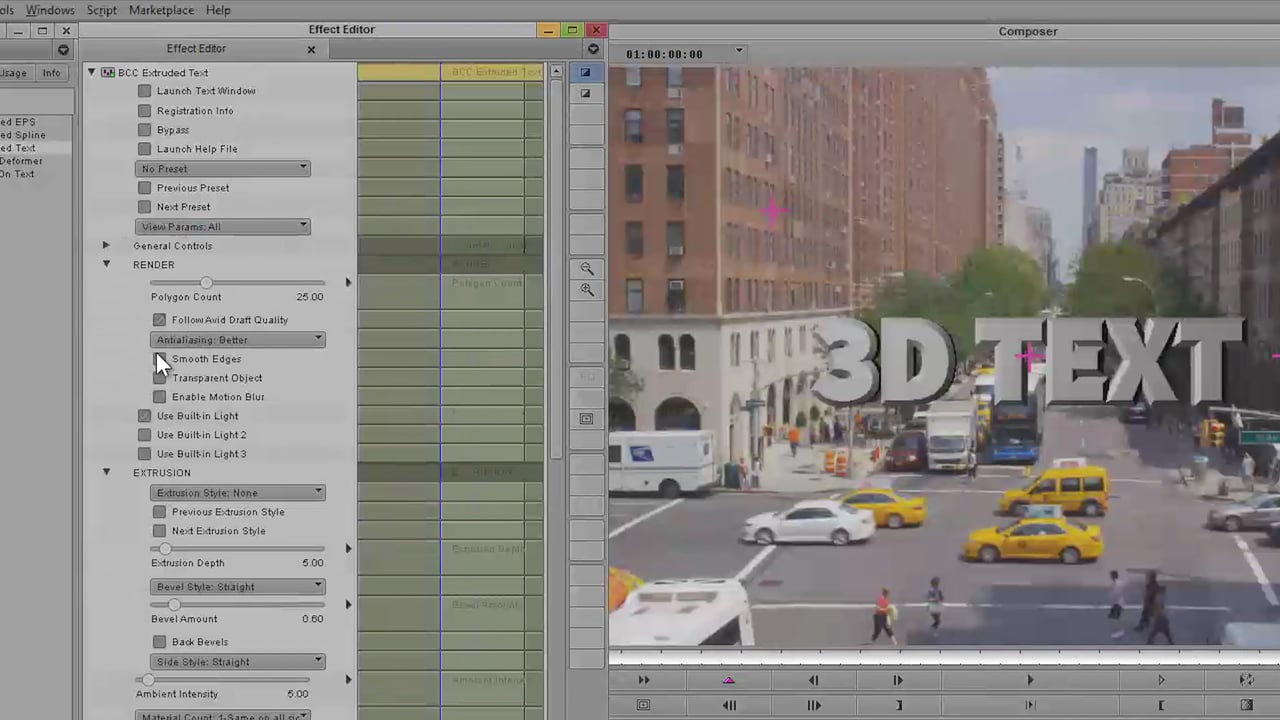This screenshot has height=720, width=1280.
Task: Click the fast forward icon
Action: pos(643,680)
